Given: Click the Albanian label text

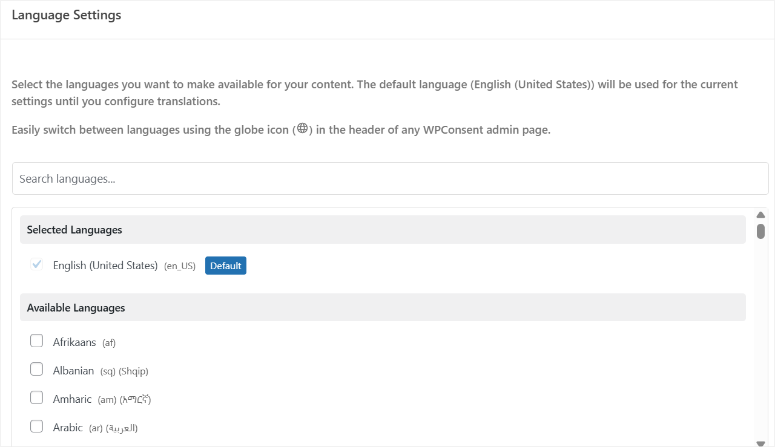Looking at the screenshot, I should coord(73,370).
